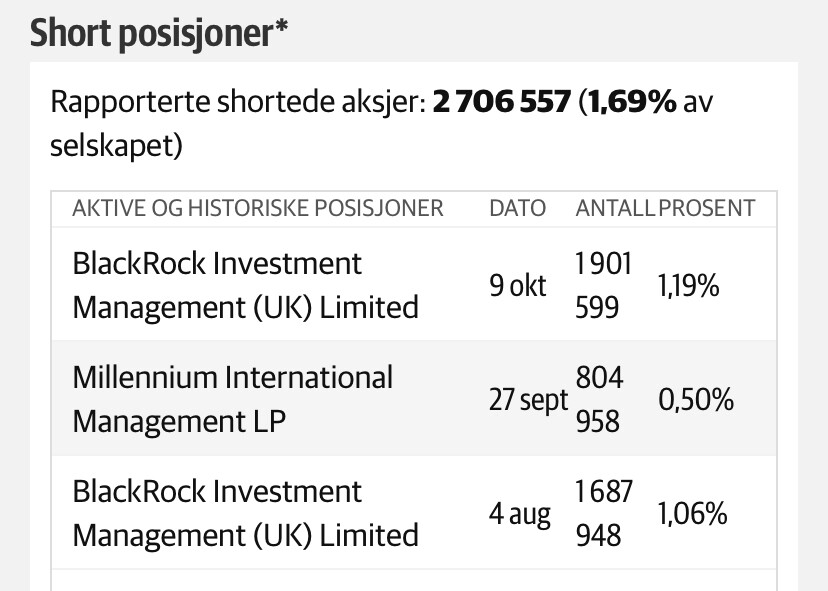828x591 pixels.
Task: Click the 27 sept date cell
Action: 528,400
